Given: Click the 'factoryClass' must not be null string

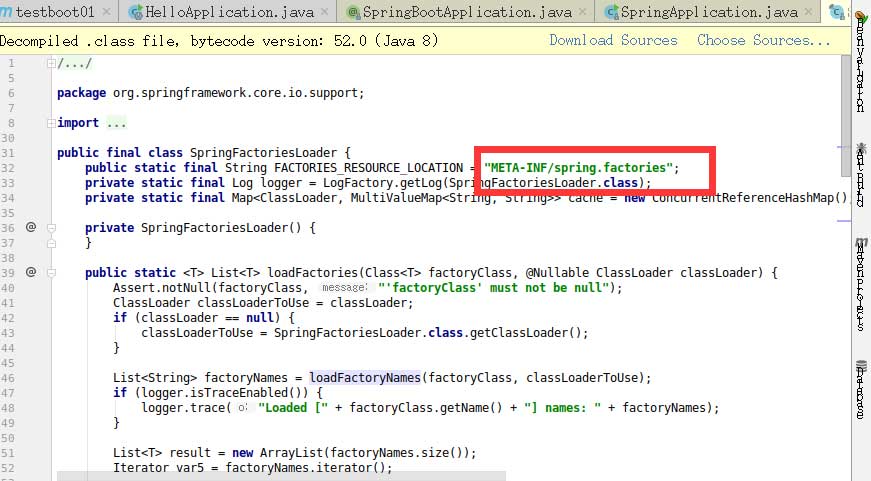Looking at the screenshot, I should pos(494,288).
